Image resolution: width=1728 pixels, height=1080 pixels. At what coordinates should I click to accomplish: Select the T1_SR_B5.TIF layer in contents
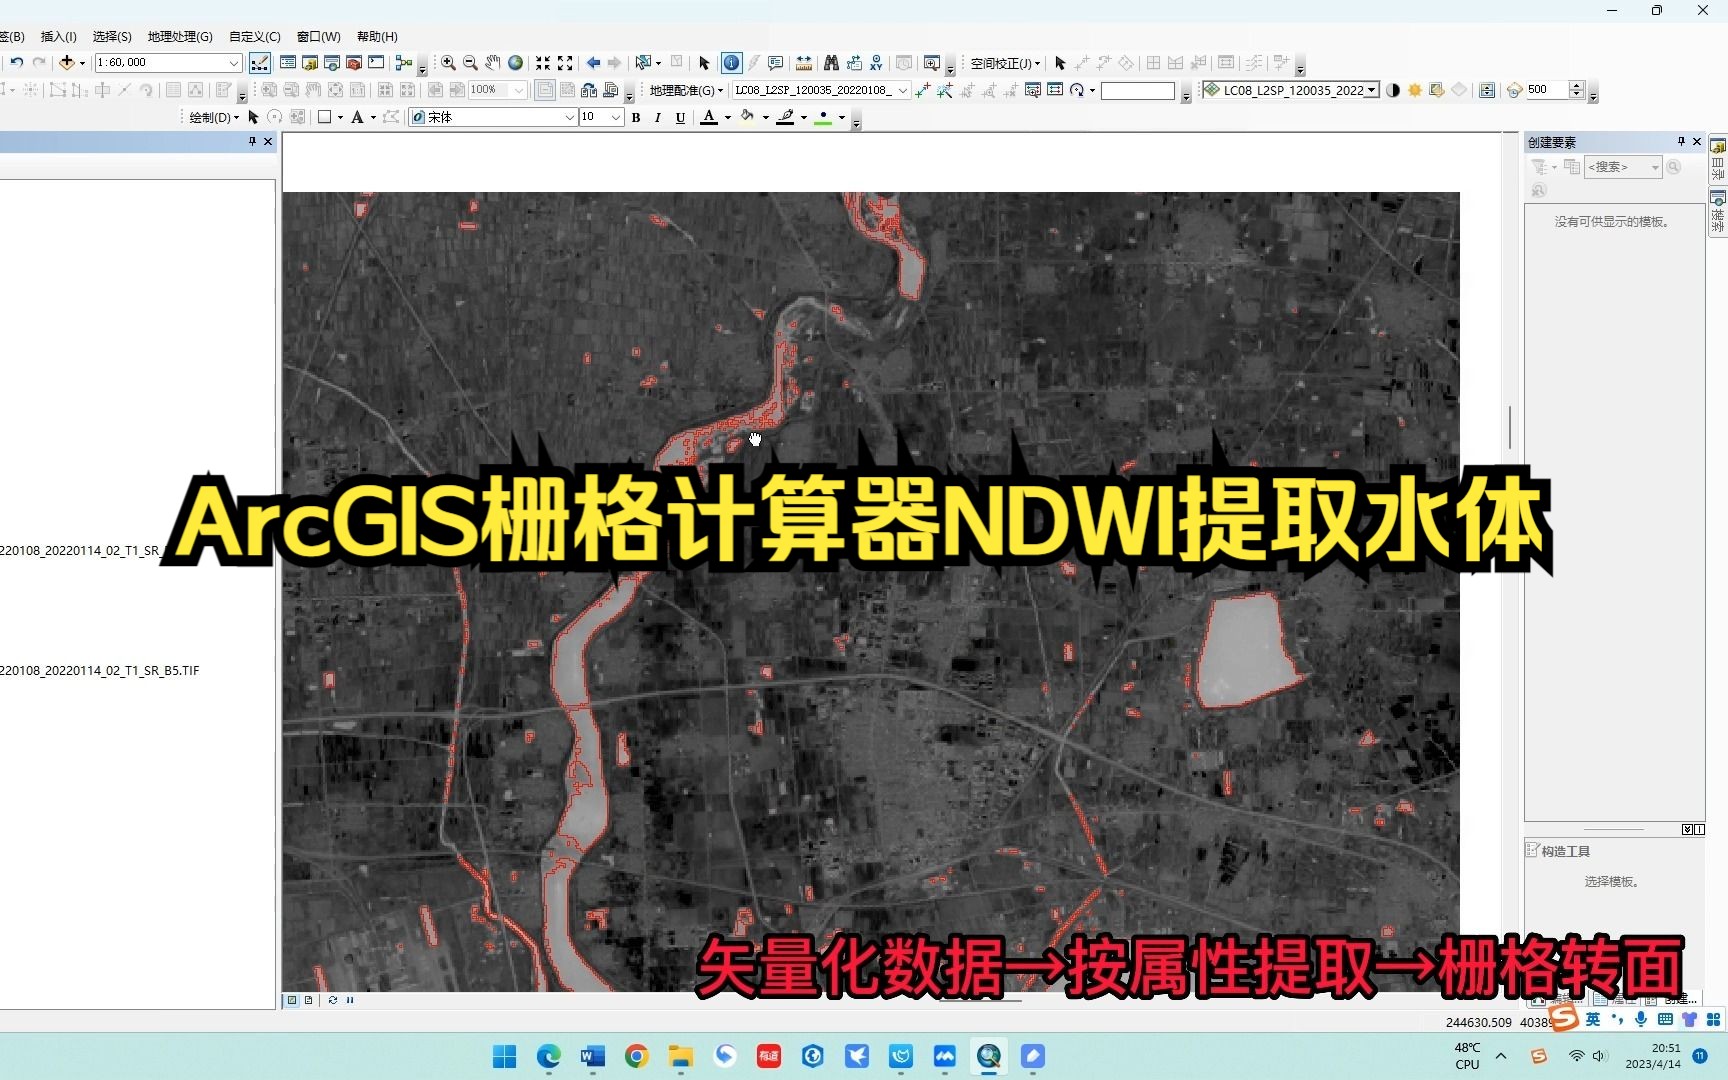[100, 671]
